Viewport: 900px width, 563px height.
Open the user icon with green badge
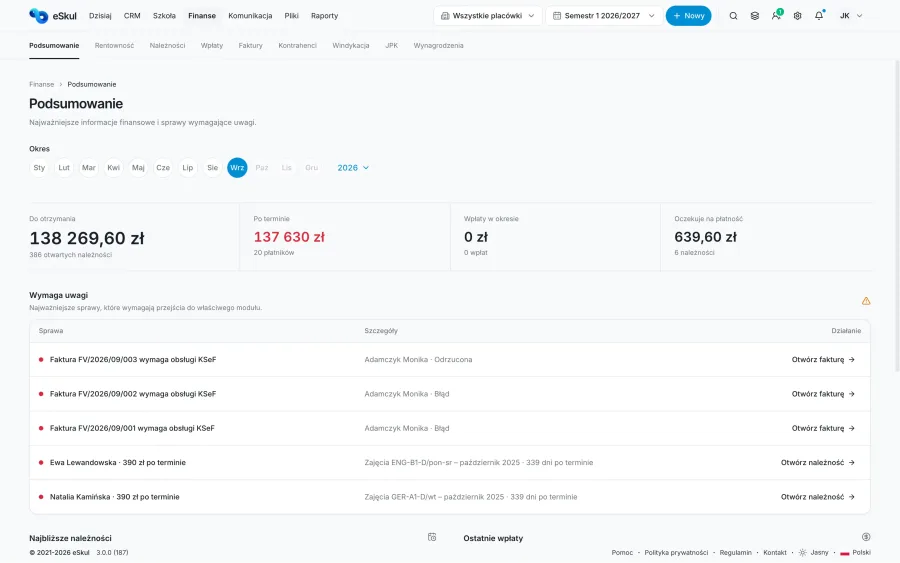[777, 15]
